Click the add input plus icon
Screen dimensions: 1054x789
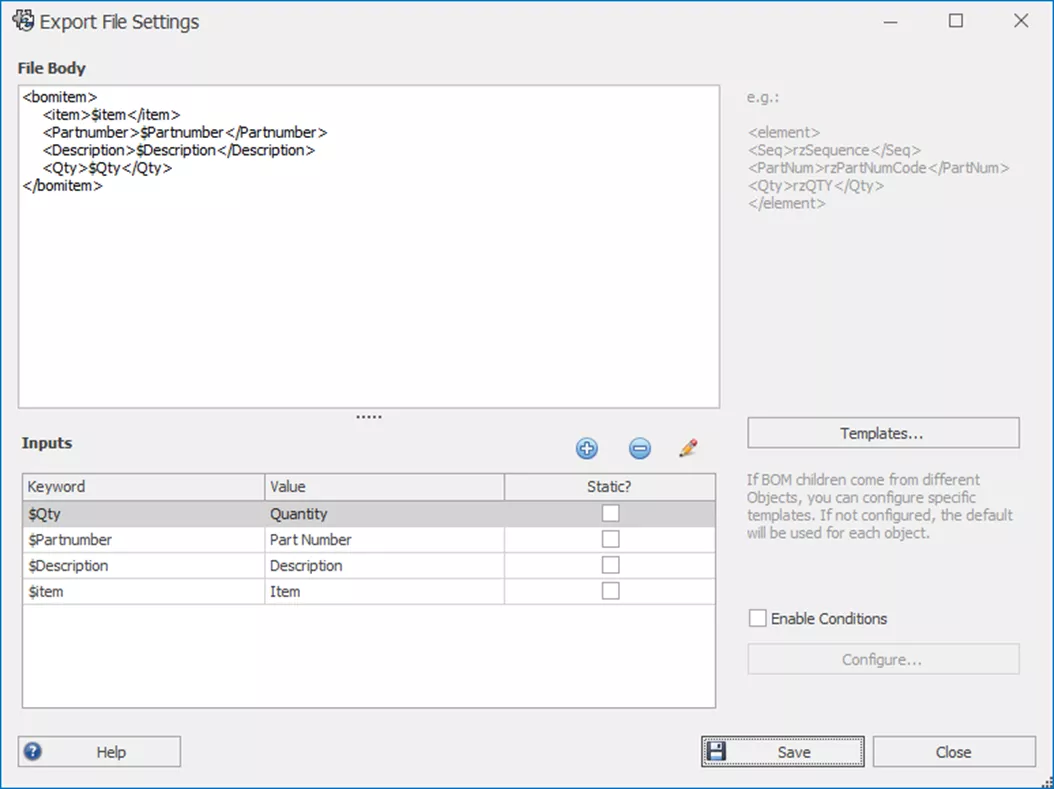click(x=587, y=449)
